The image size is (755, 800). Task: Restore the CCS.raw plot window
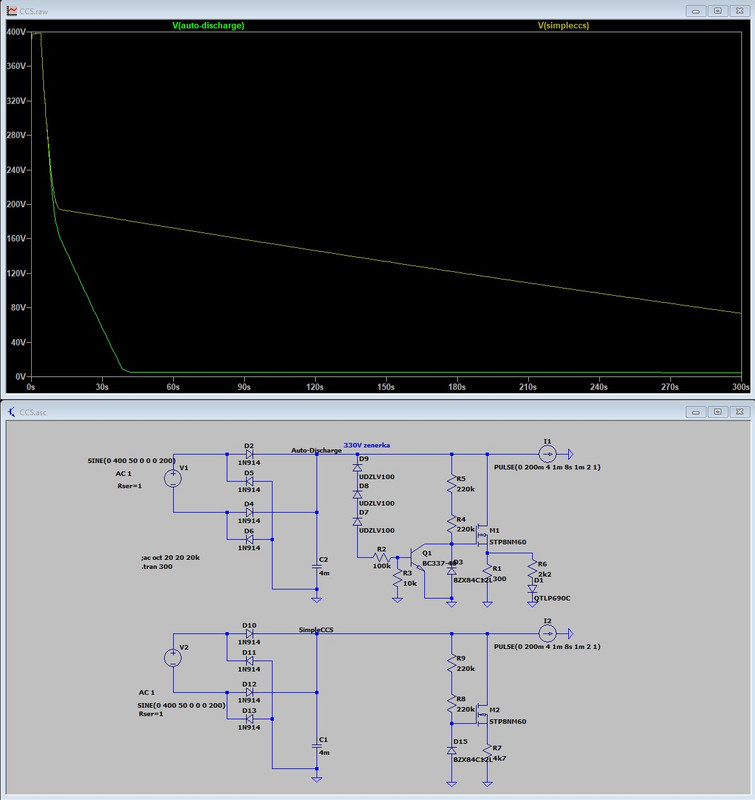coord(718,11)
